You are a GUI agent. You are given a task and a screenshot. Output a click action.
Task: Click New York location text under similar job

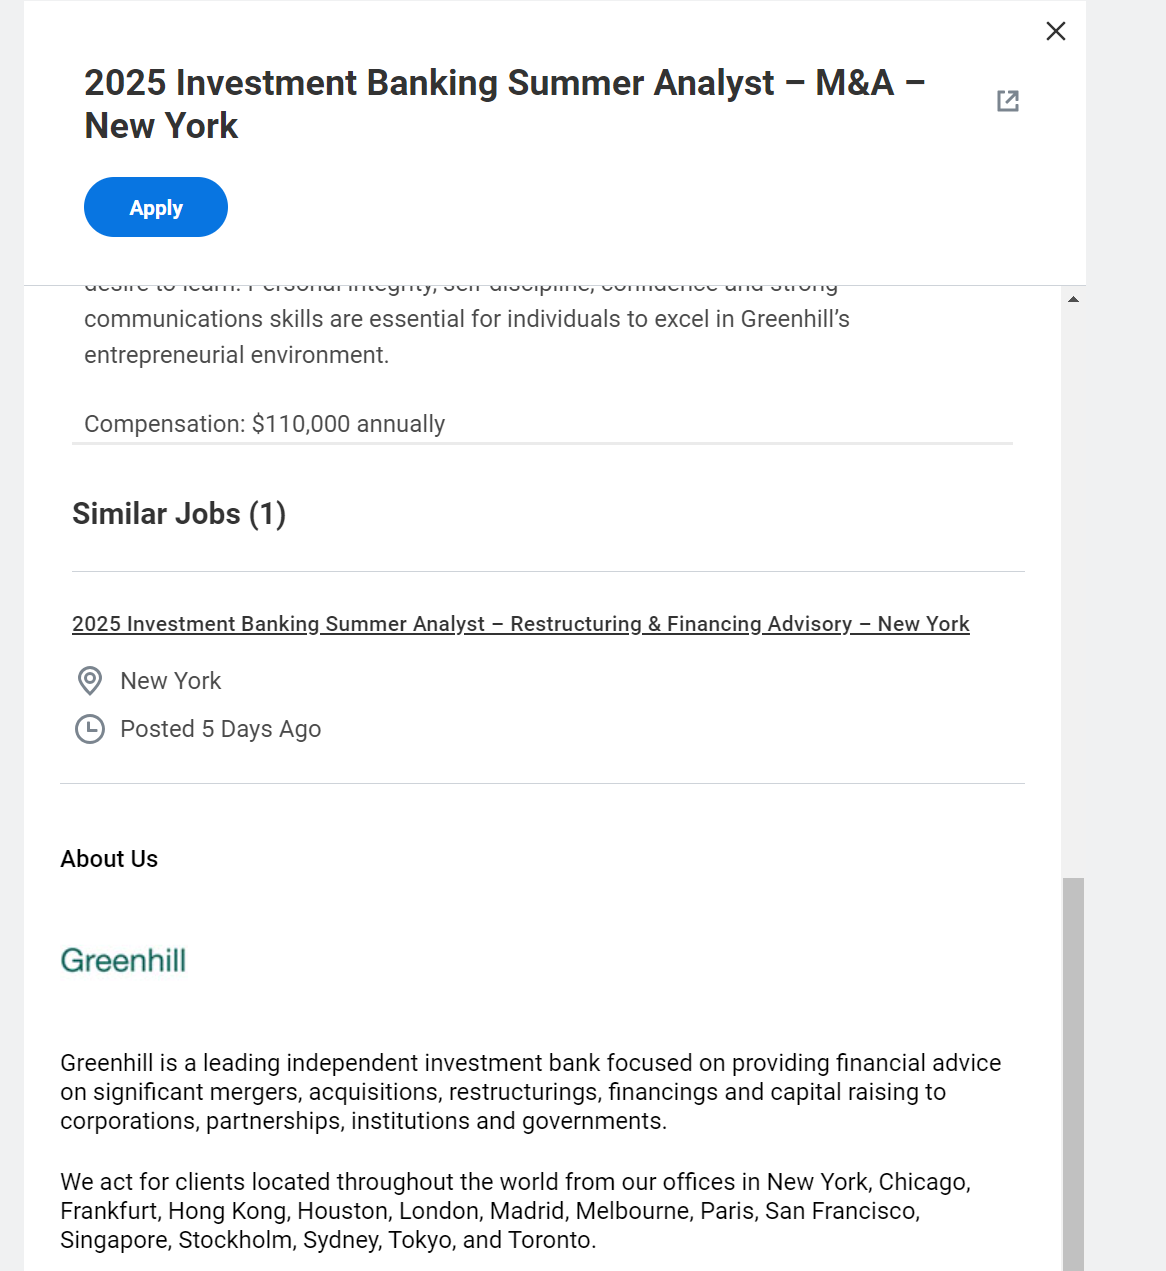click(x=171, y=681)
